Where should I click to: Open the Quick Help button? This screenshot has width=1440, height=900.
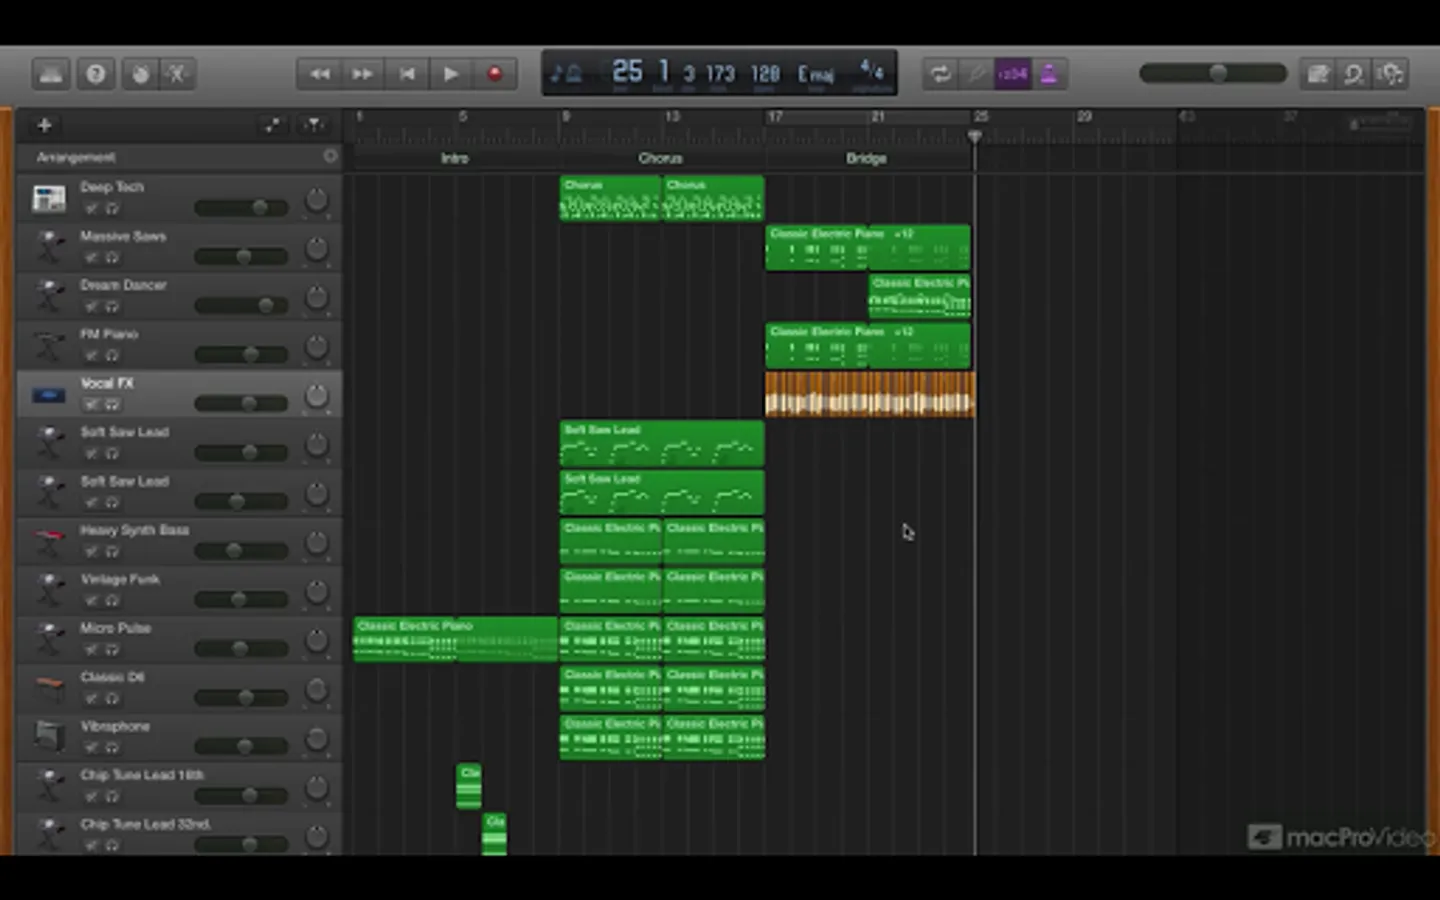(96, 74)
